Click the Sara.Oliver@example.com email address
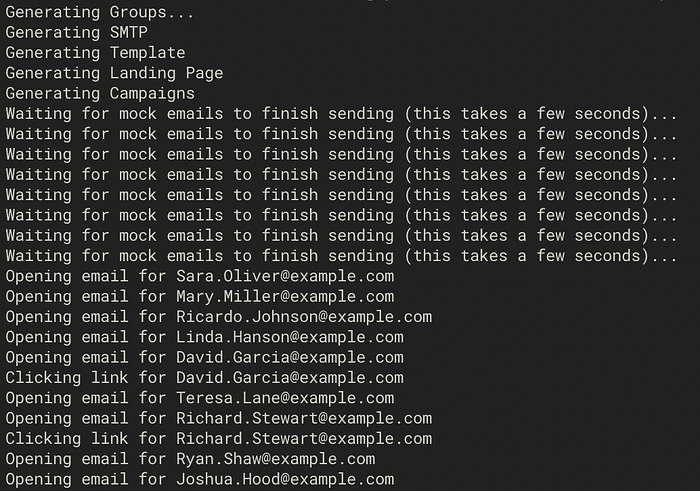 (x=285, y=276)
